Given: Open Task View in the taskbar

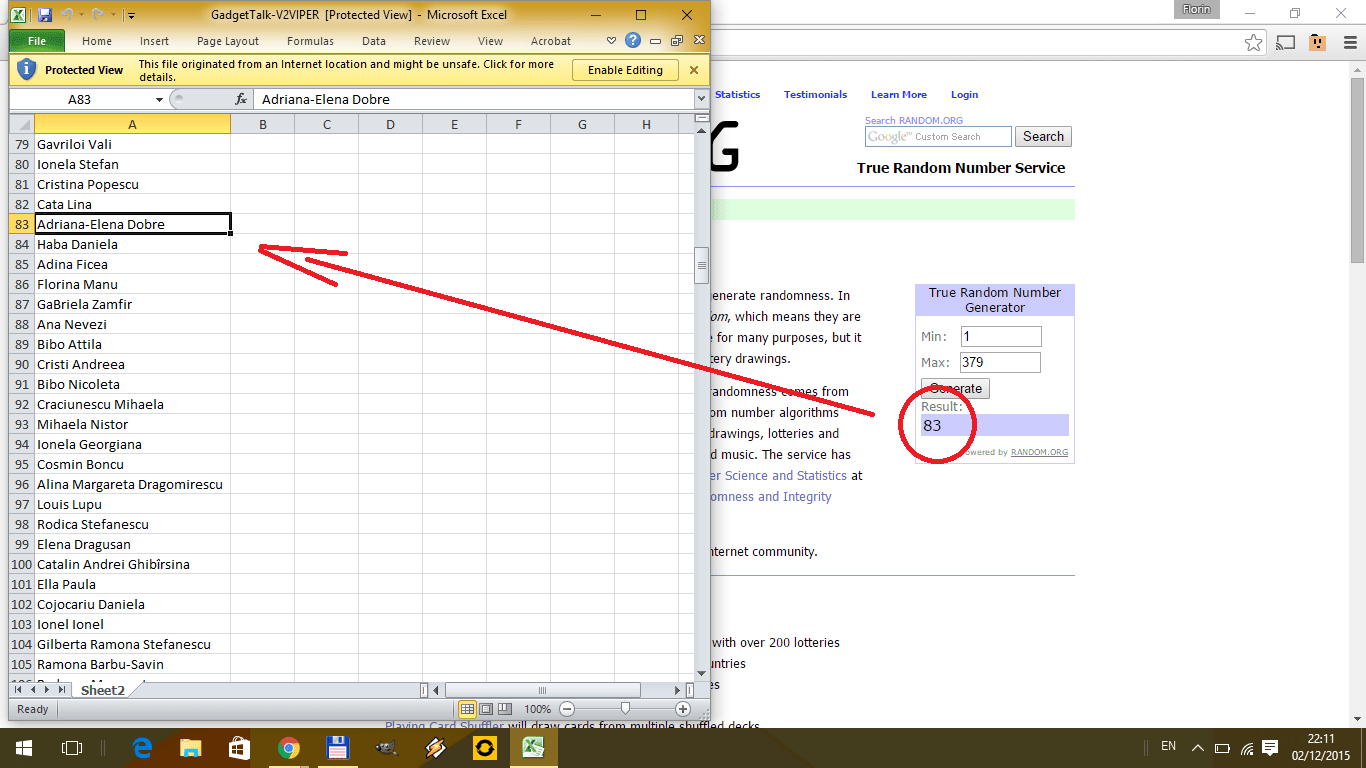Looking at the screenshot, I should (71, 747).
